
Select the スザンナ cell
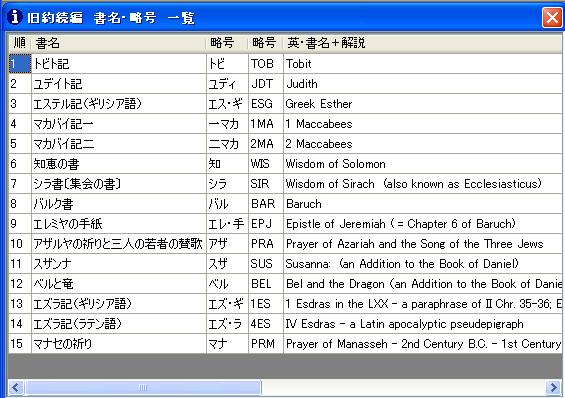pyautogui.click(x=119, y=264)
